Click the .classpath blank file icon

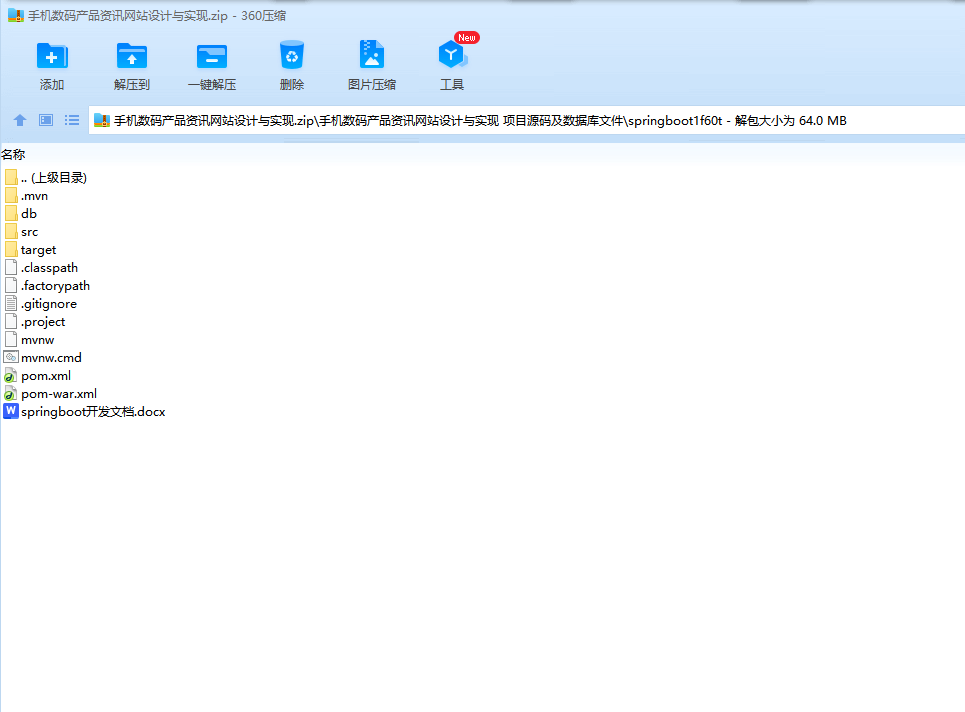point(10,267)
